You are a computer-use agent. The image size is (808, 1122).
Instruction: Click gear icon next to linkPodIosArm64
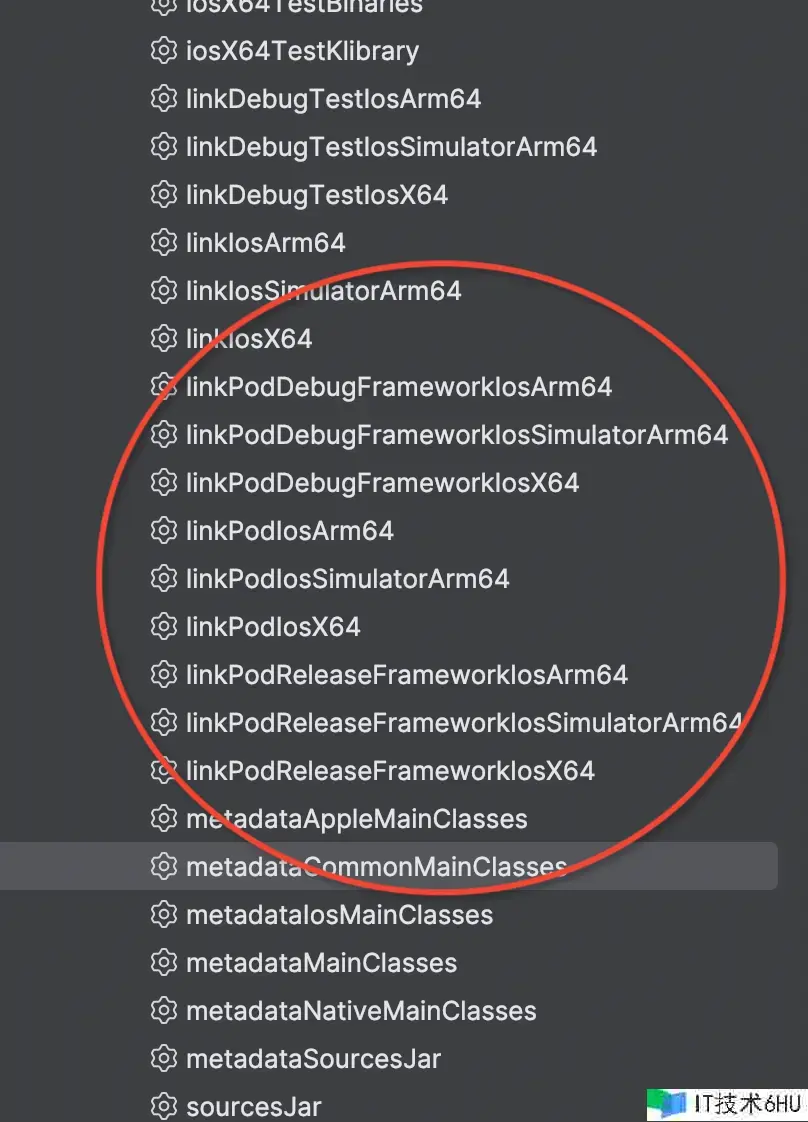click(164, 530)
